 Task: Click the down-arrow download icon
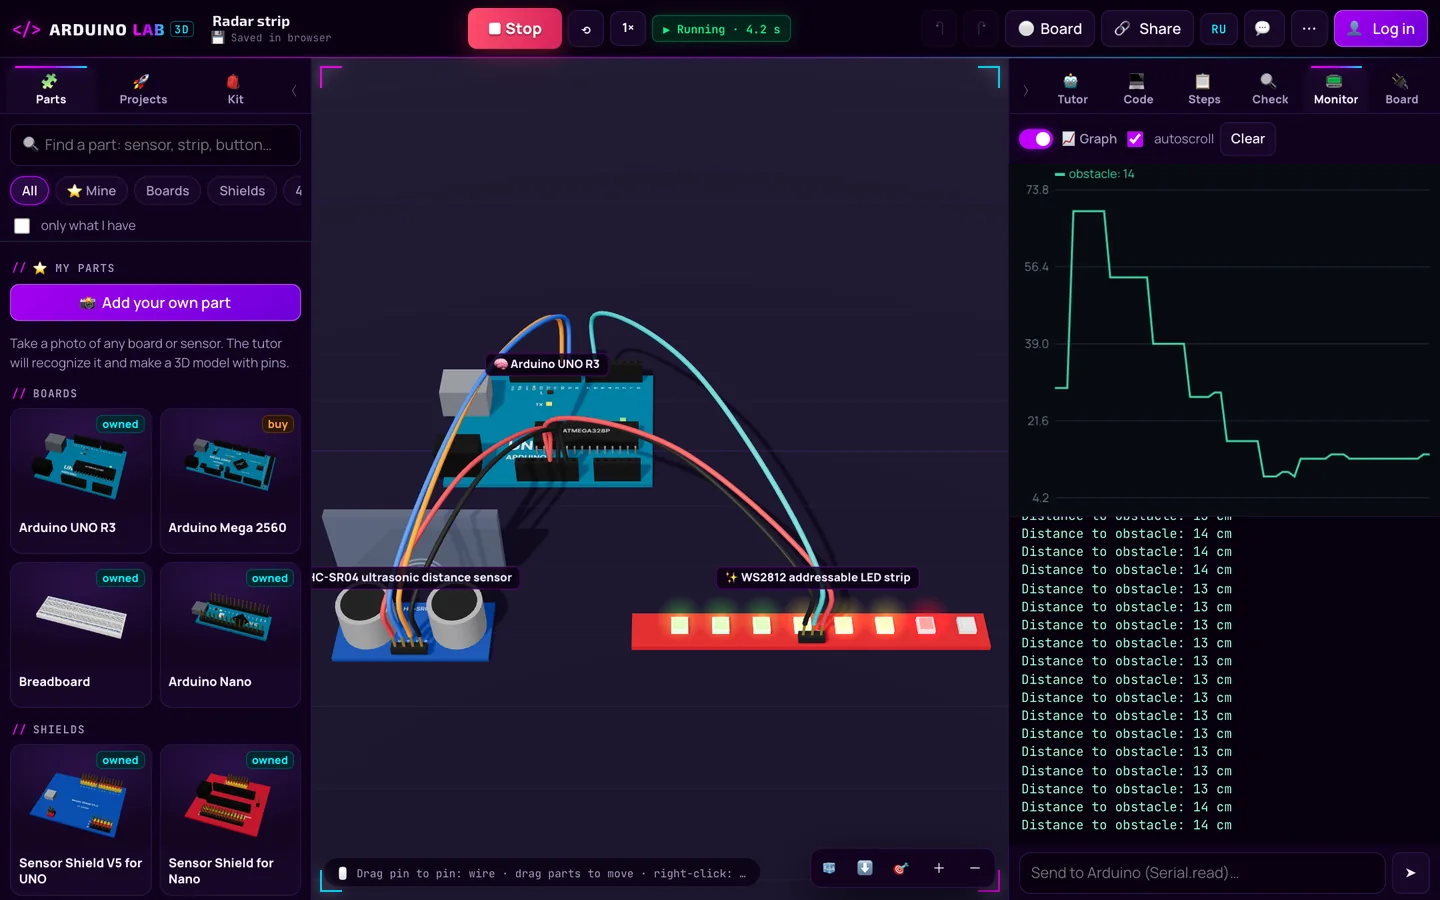coord(865,868)
